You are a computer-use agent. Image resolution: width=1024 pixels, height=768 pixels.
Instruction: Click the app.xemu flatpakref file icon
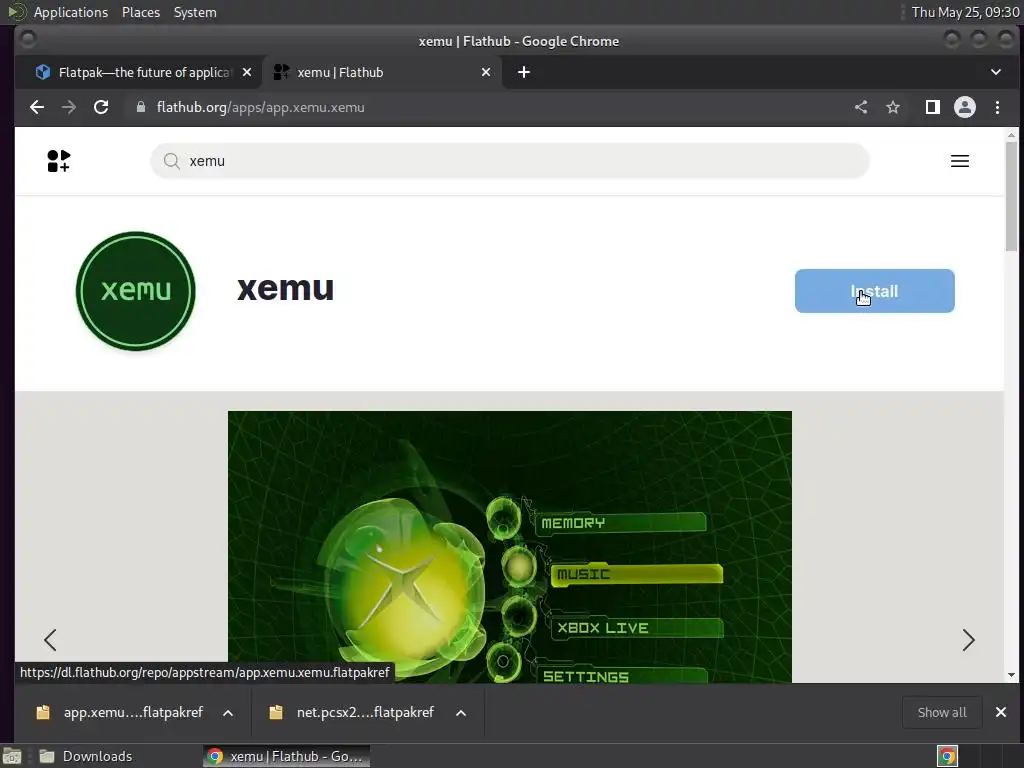coord(43,712)
